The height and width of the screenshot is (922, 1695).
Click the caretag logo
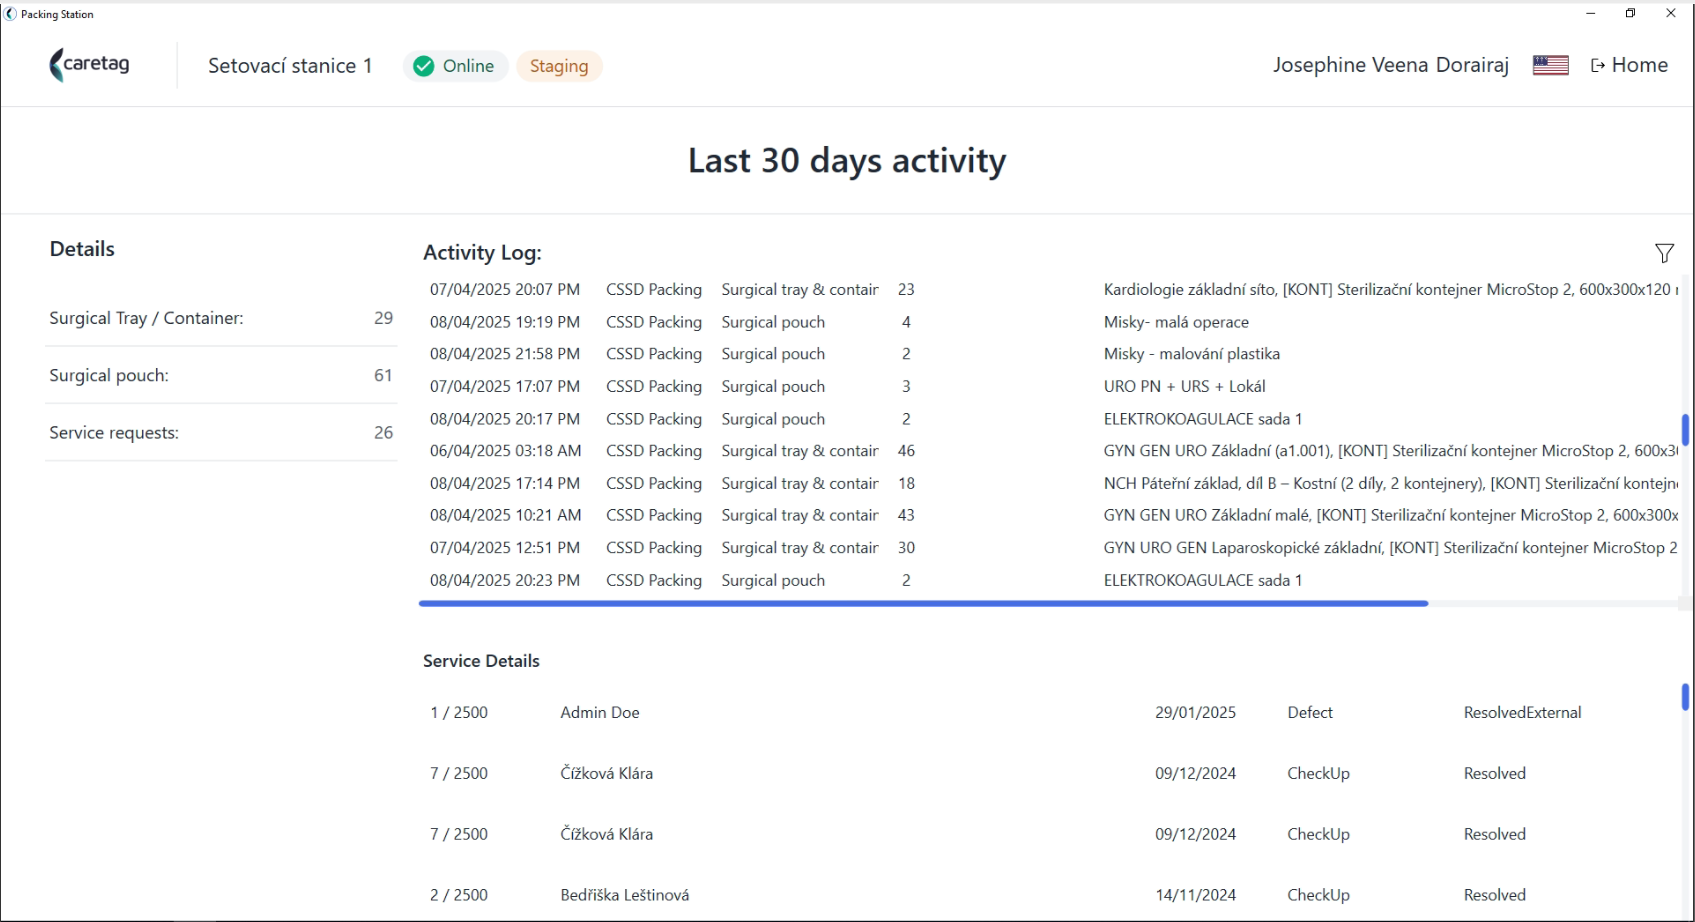tap(90, 65)
